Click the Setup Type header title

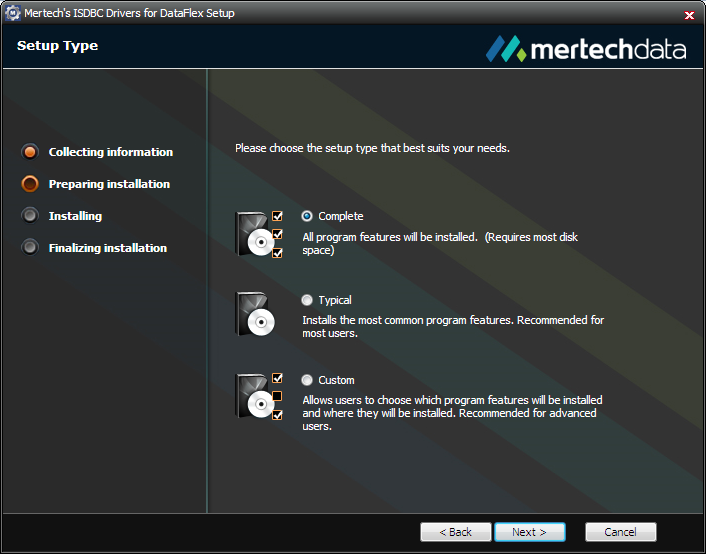coord(57,46)
